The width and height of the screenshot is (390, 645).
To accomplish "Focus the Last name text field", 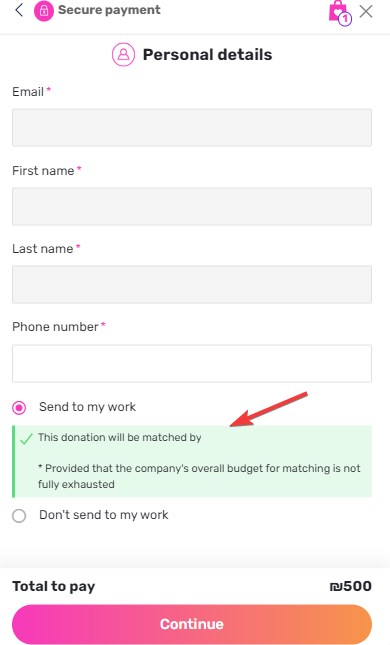I will pyautogui.click(x=192, y=285).
